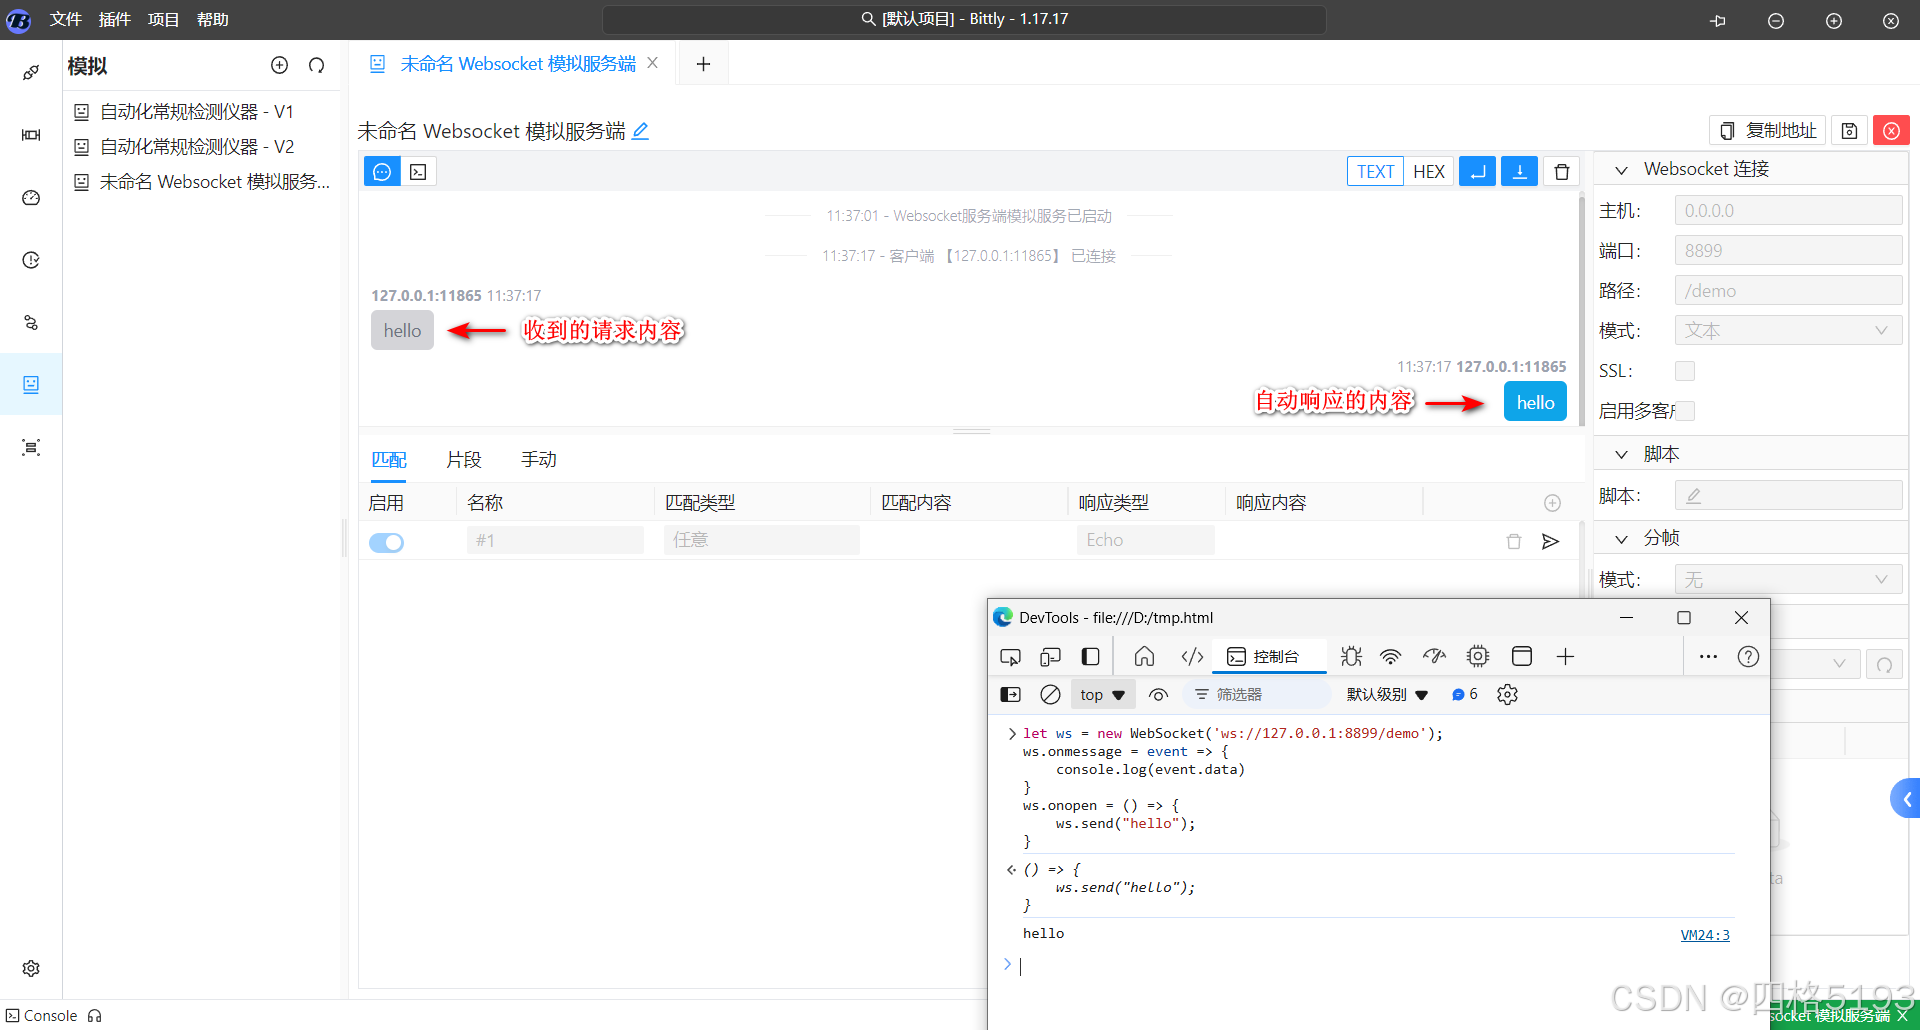Select HEX display format
The height and width of the screenshot is (1030, 1920).
(1428, 172)
